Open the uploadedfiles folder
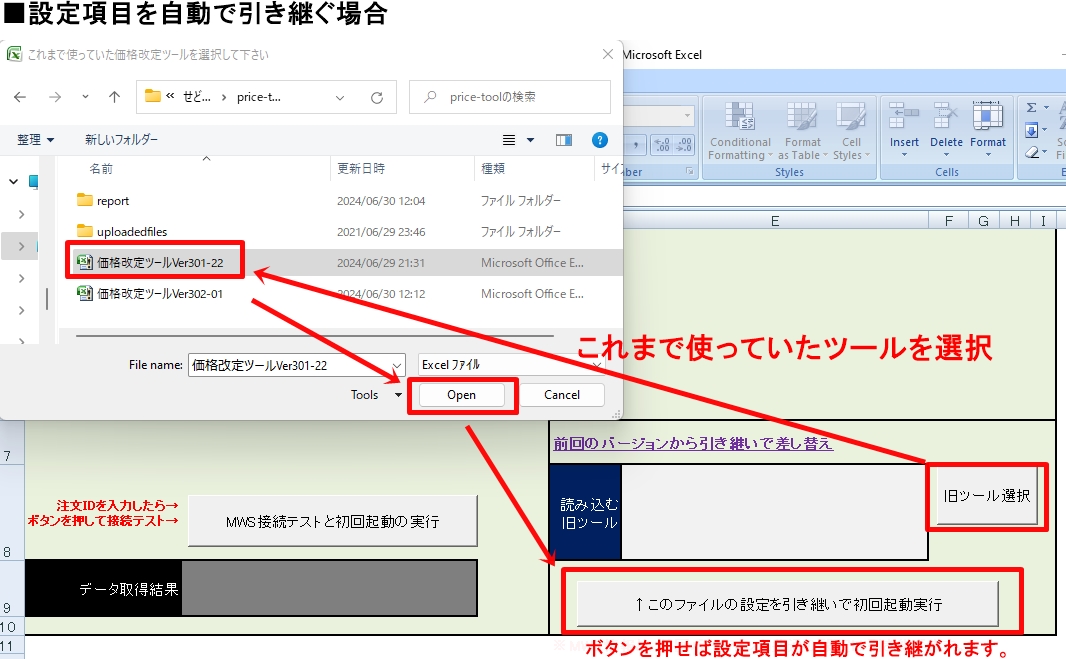This screenshot has height=659, width=1066. (x=131, y=232)
